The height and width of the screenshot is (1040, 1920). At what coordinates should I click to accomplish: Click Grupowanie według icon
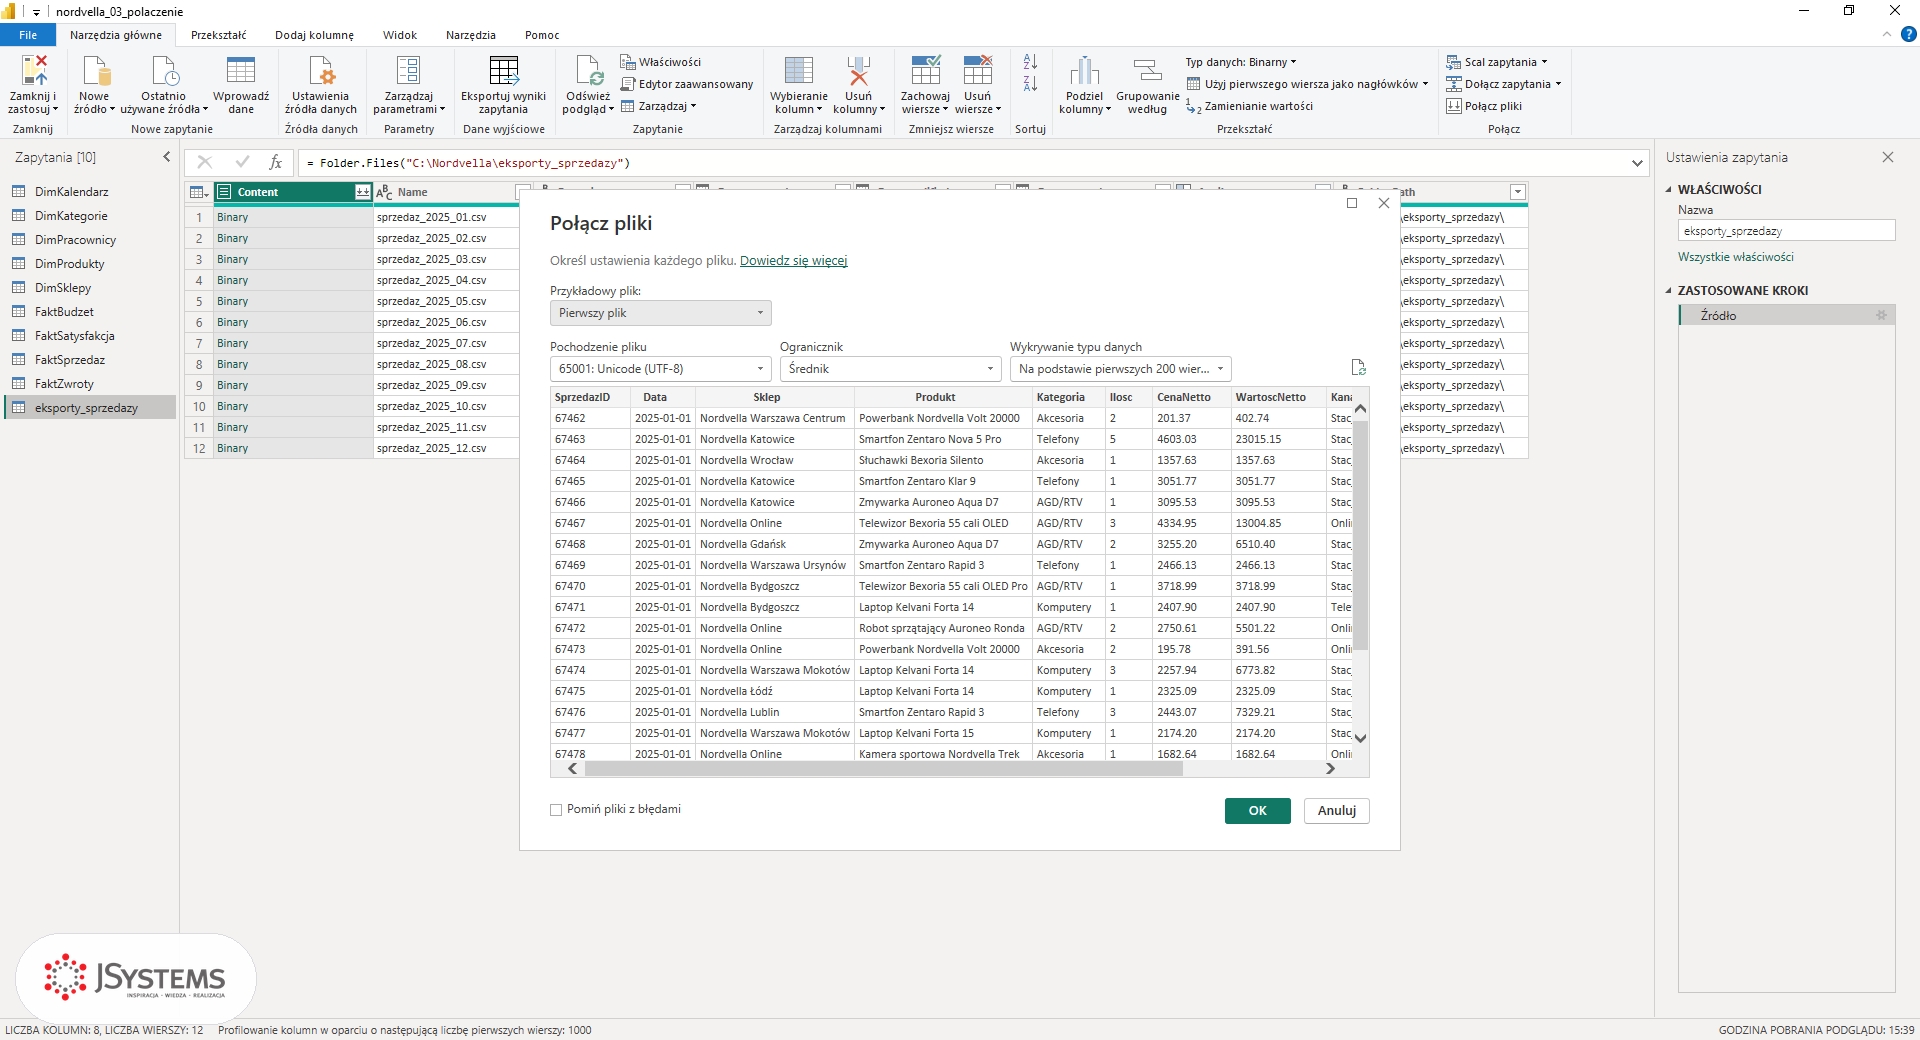tap(1147, 70)
